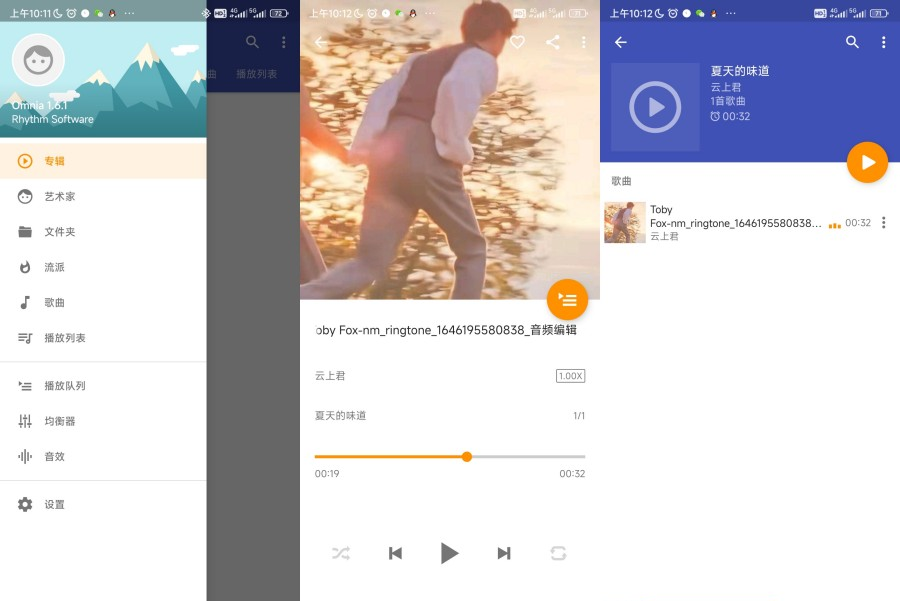Click the 夏天的味道 album name in player

coord(340,416)
